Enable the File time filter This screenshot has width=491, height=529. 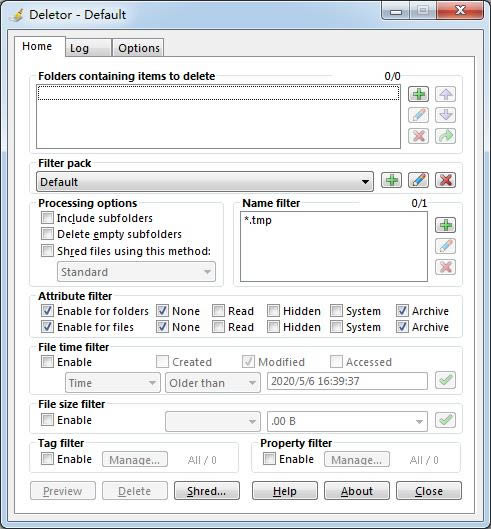point(47,362)
